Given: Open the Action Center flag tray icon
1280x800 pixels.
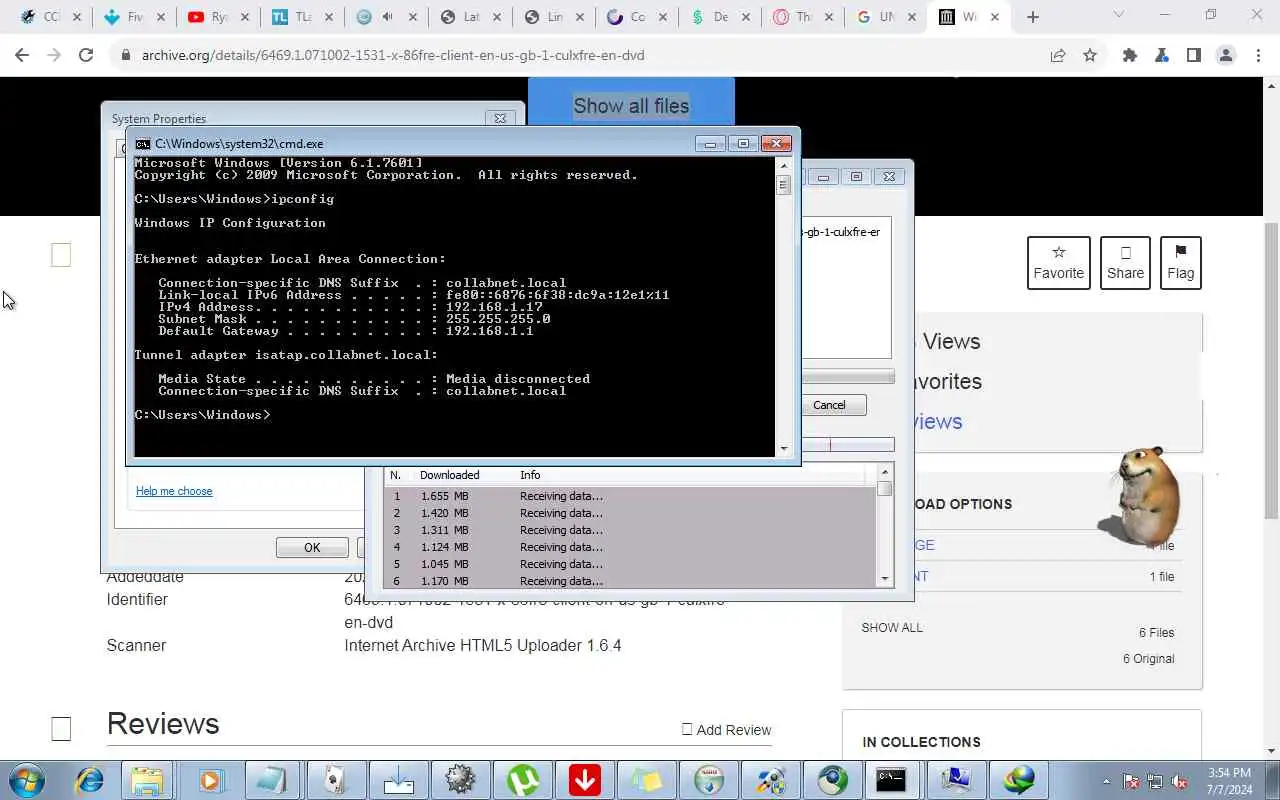Looking at the screenshot, I should point(1132,781).
